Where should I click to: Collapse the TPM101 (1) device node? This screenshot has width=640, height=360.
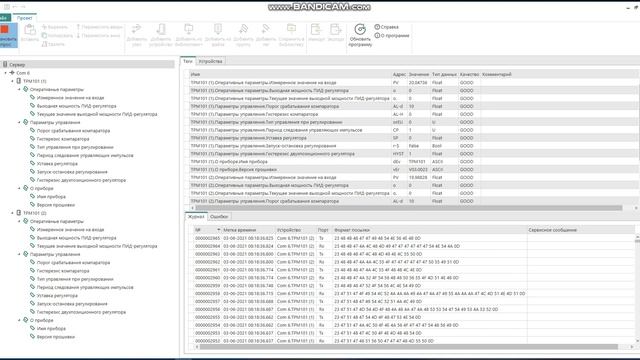(12, 81)
